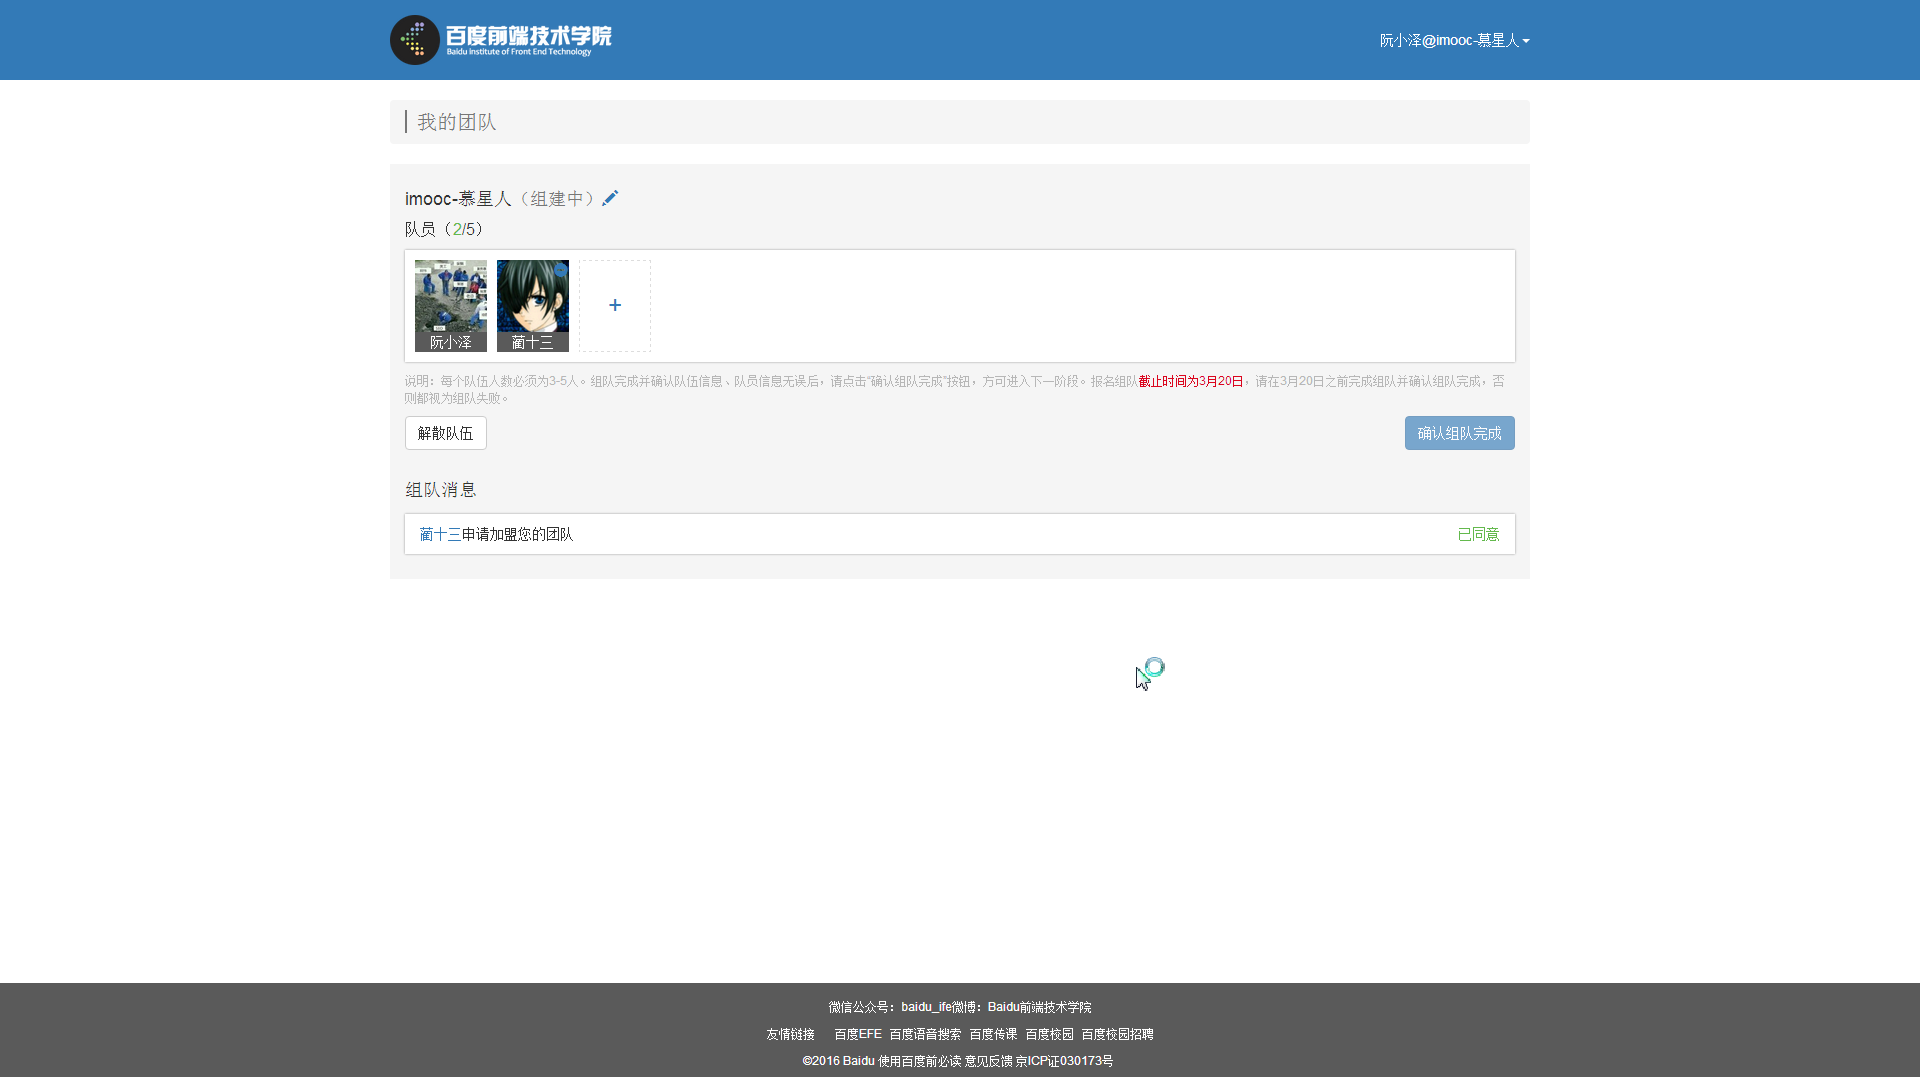Click the 确认组队完成 button
The image size is (1920, 1079).
pyautogui.click(x=1459, y=432)
